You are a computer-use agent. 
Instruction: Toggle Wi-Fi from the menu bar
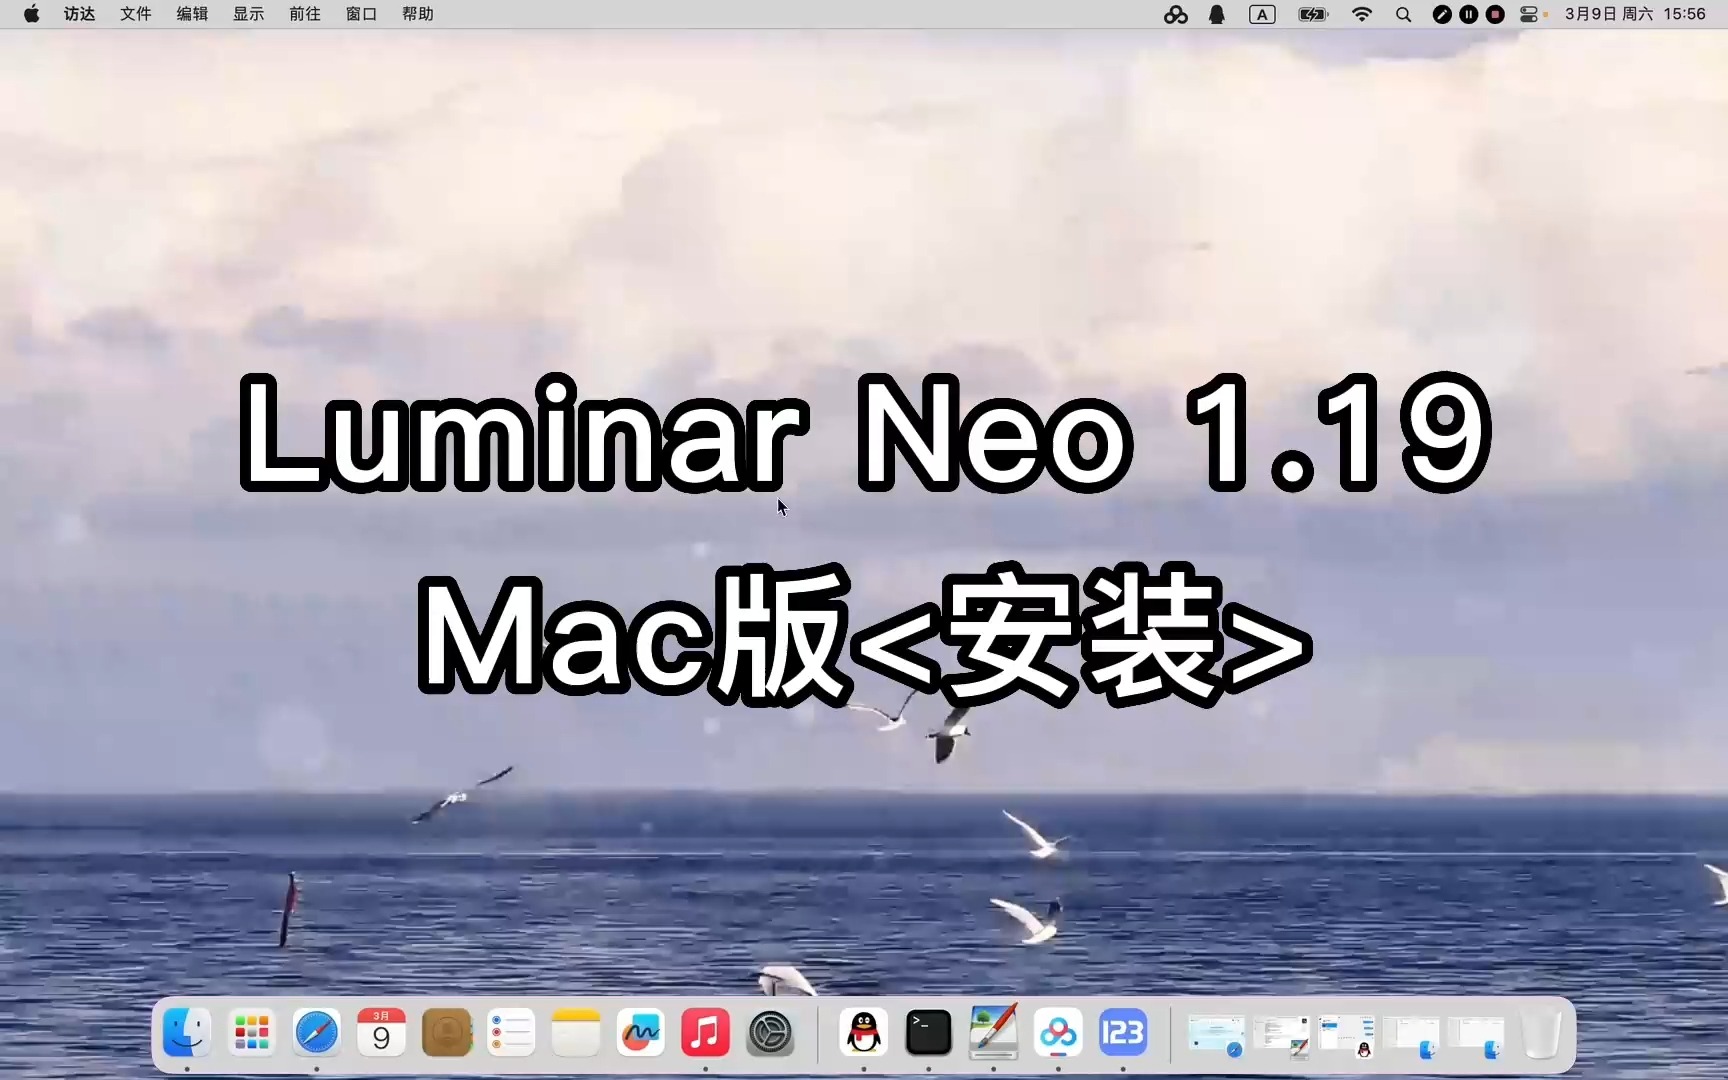pyautogui.click(x=1362, y=14)
